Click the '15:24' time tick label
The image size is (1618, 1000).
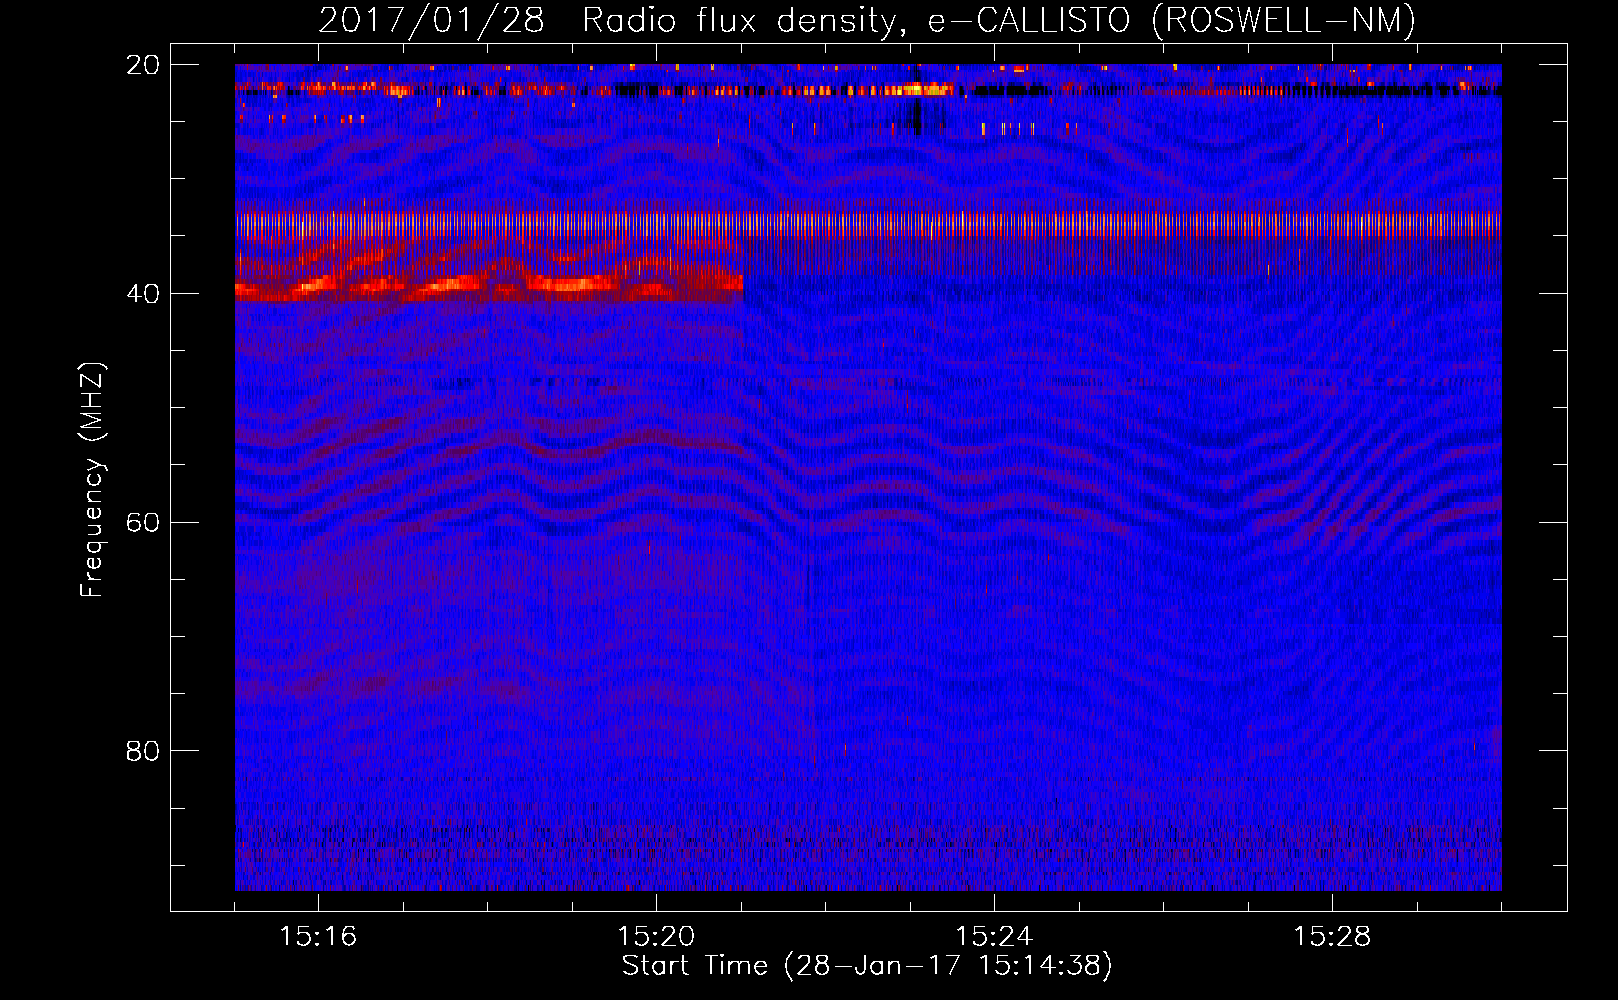[994, 937]
